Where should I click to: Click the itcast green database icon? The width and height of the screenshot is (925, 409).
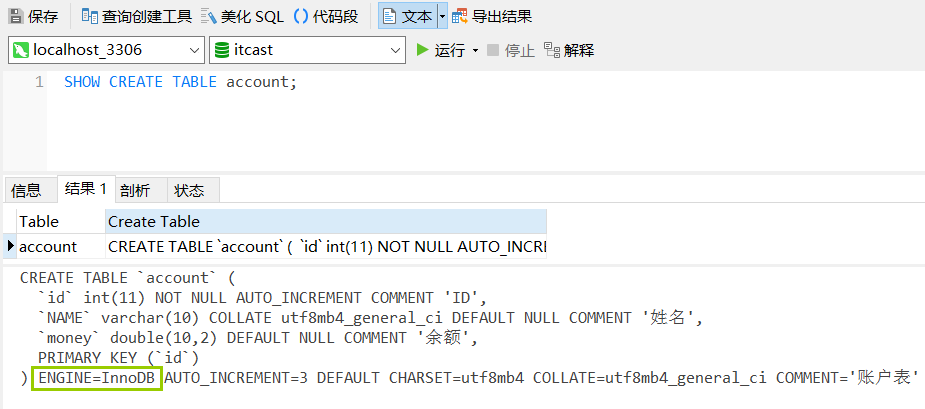click(x=222, y=50)
